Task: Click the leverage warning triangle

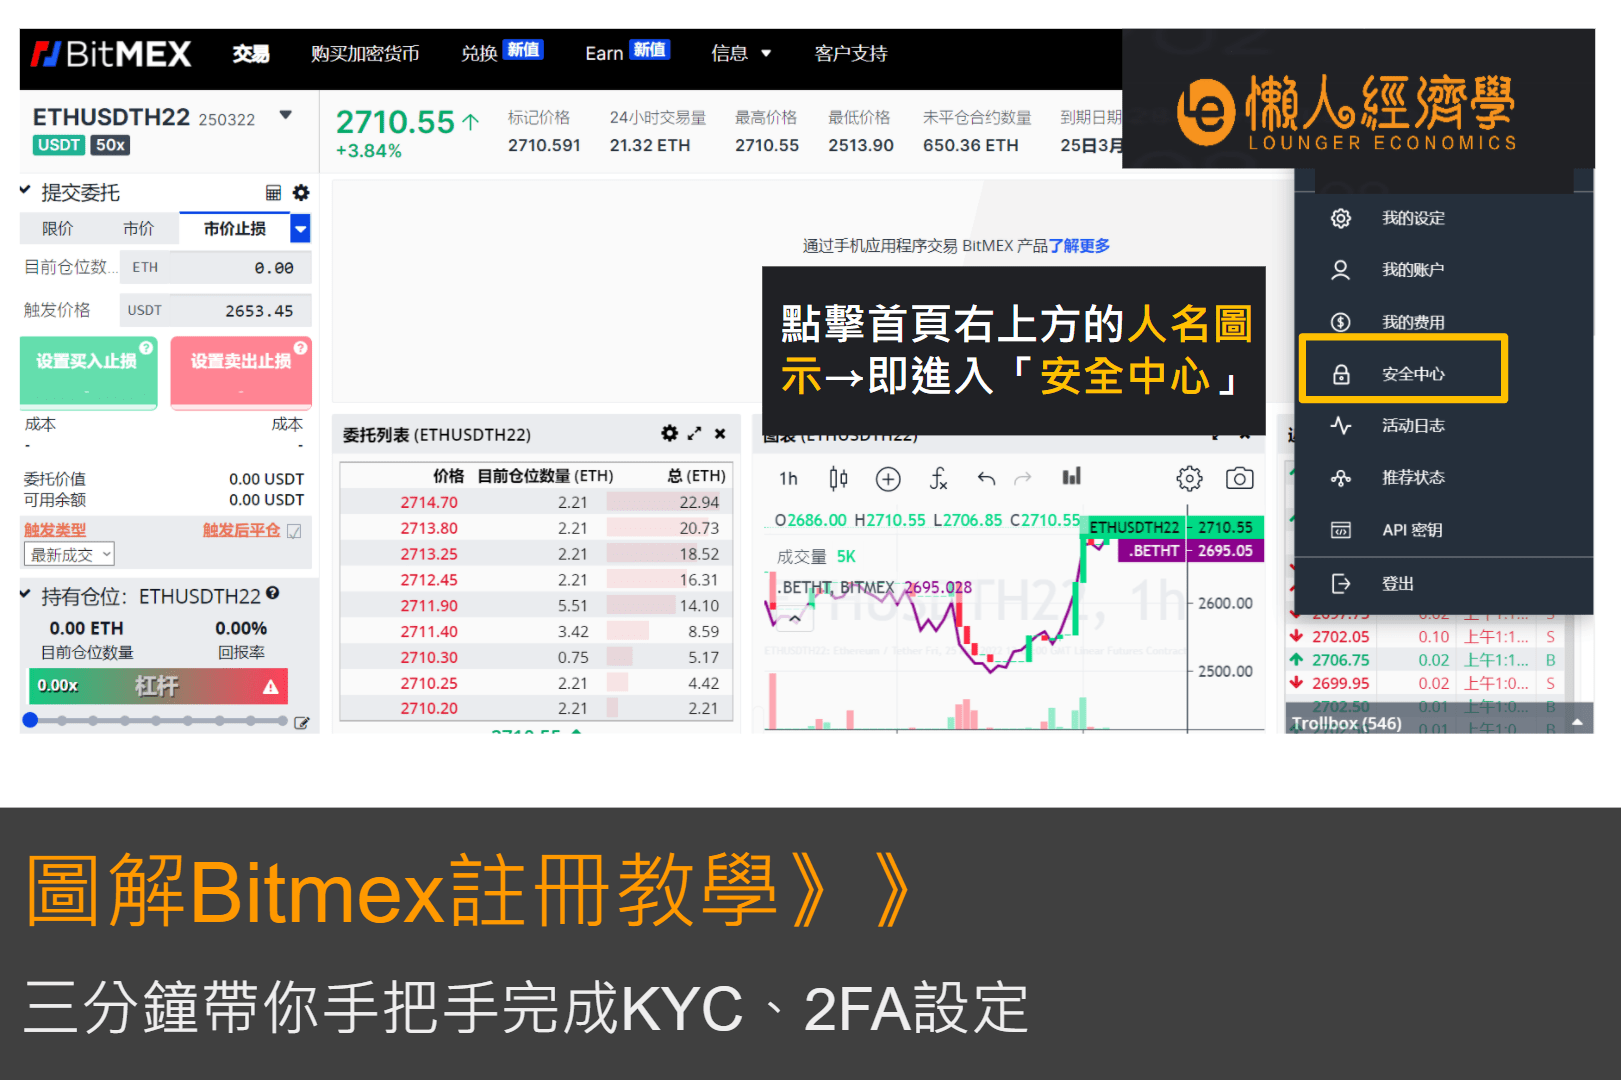Action: pyautogui.click(x=270, y=687)
